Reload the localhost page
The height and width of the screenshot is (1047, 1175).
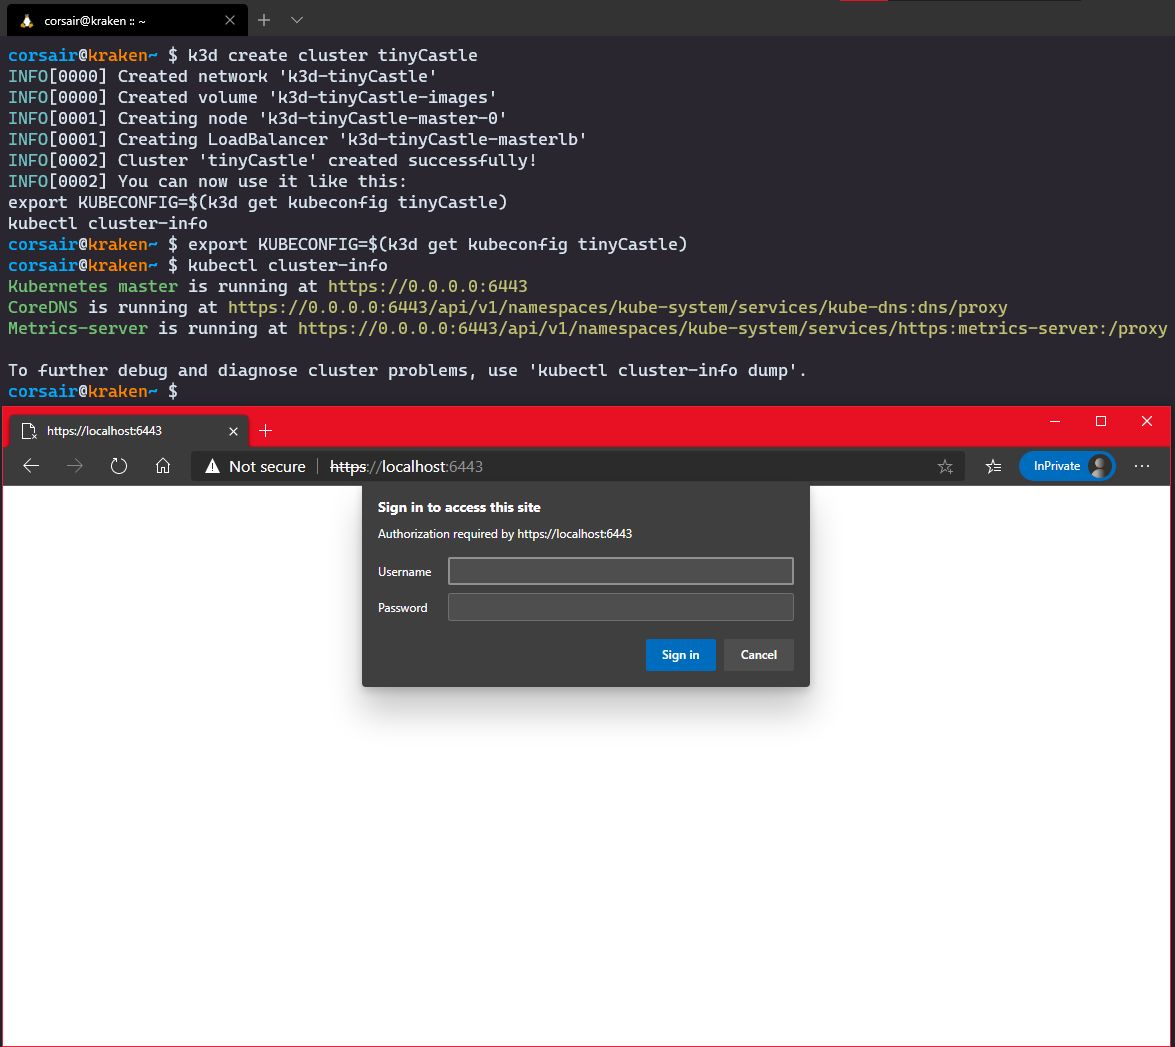[x=119, y=466]
